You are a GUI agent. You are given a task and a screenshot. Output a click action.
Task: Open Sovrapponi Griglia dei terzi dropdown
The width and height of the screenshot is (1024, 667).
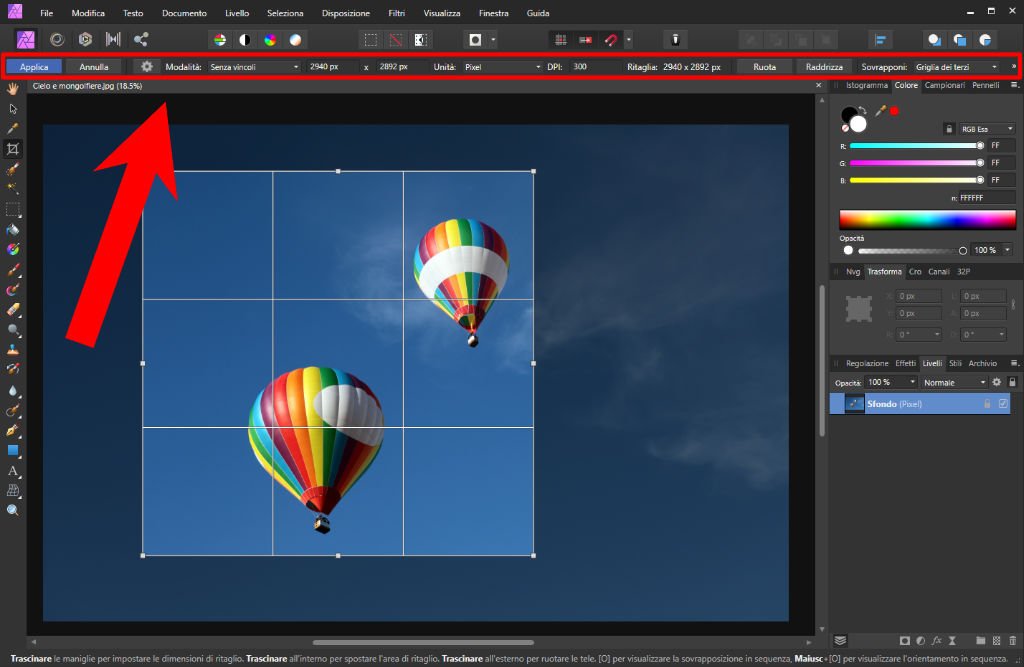(x=956, y=67)
